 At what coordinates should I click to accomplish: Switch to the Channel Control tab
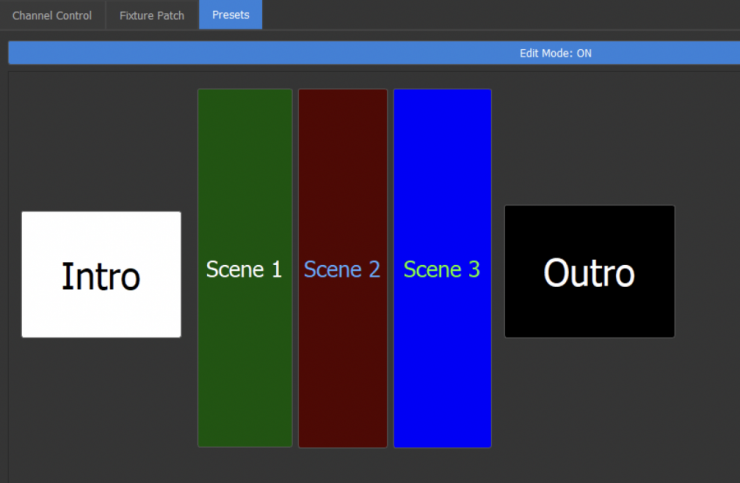[x=52, y=16]
